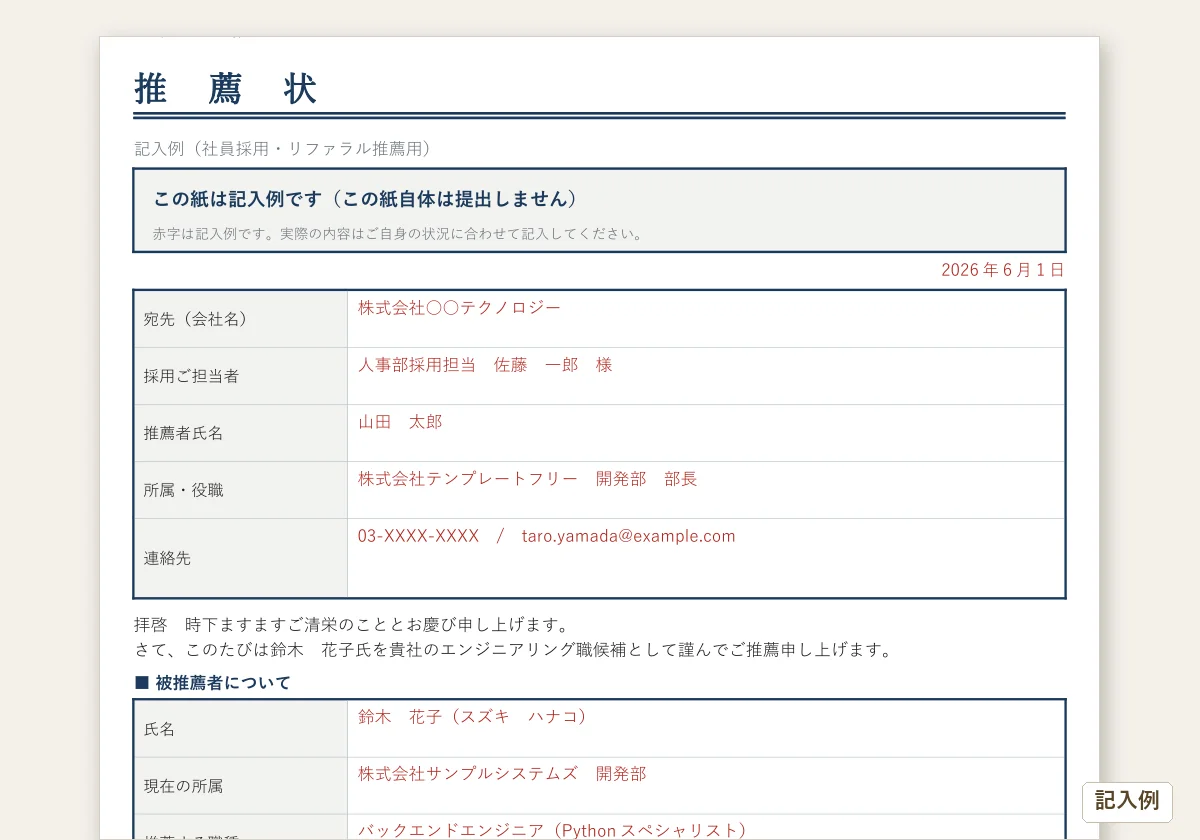Click the sentence starting さて、このたびは
The height and width of the screenshot is (840, 1200).
pos(513,650)
